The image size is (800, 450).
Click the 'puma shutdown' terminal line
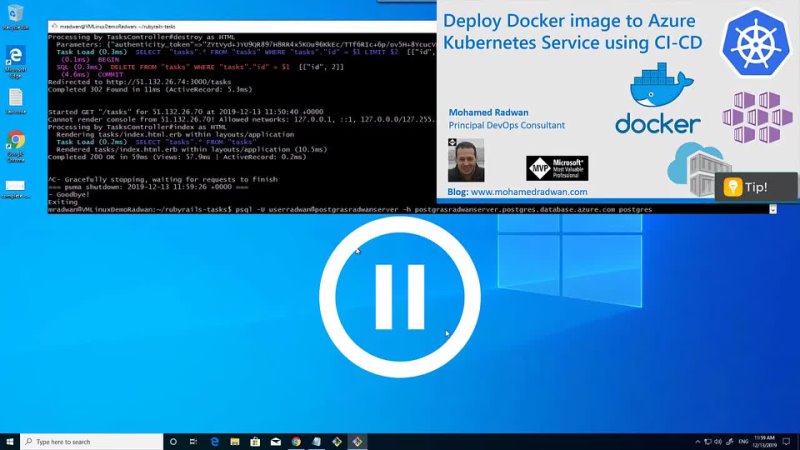click(x=148, y=187)
